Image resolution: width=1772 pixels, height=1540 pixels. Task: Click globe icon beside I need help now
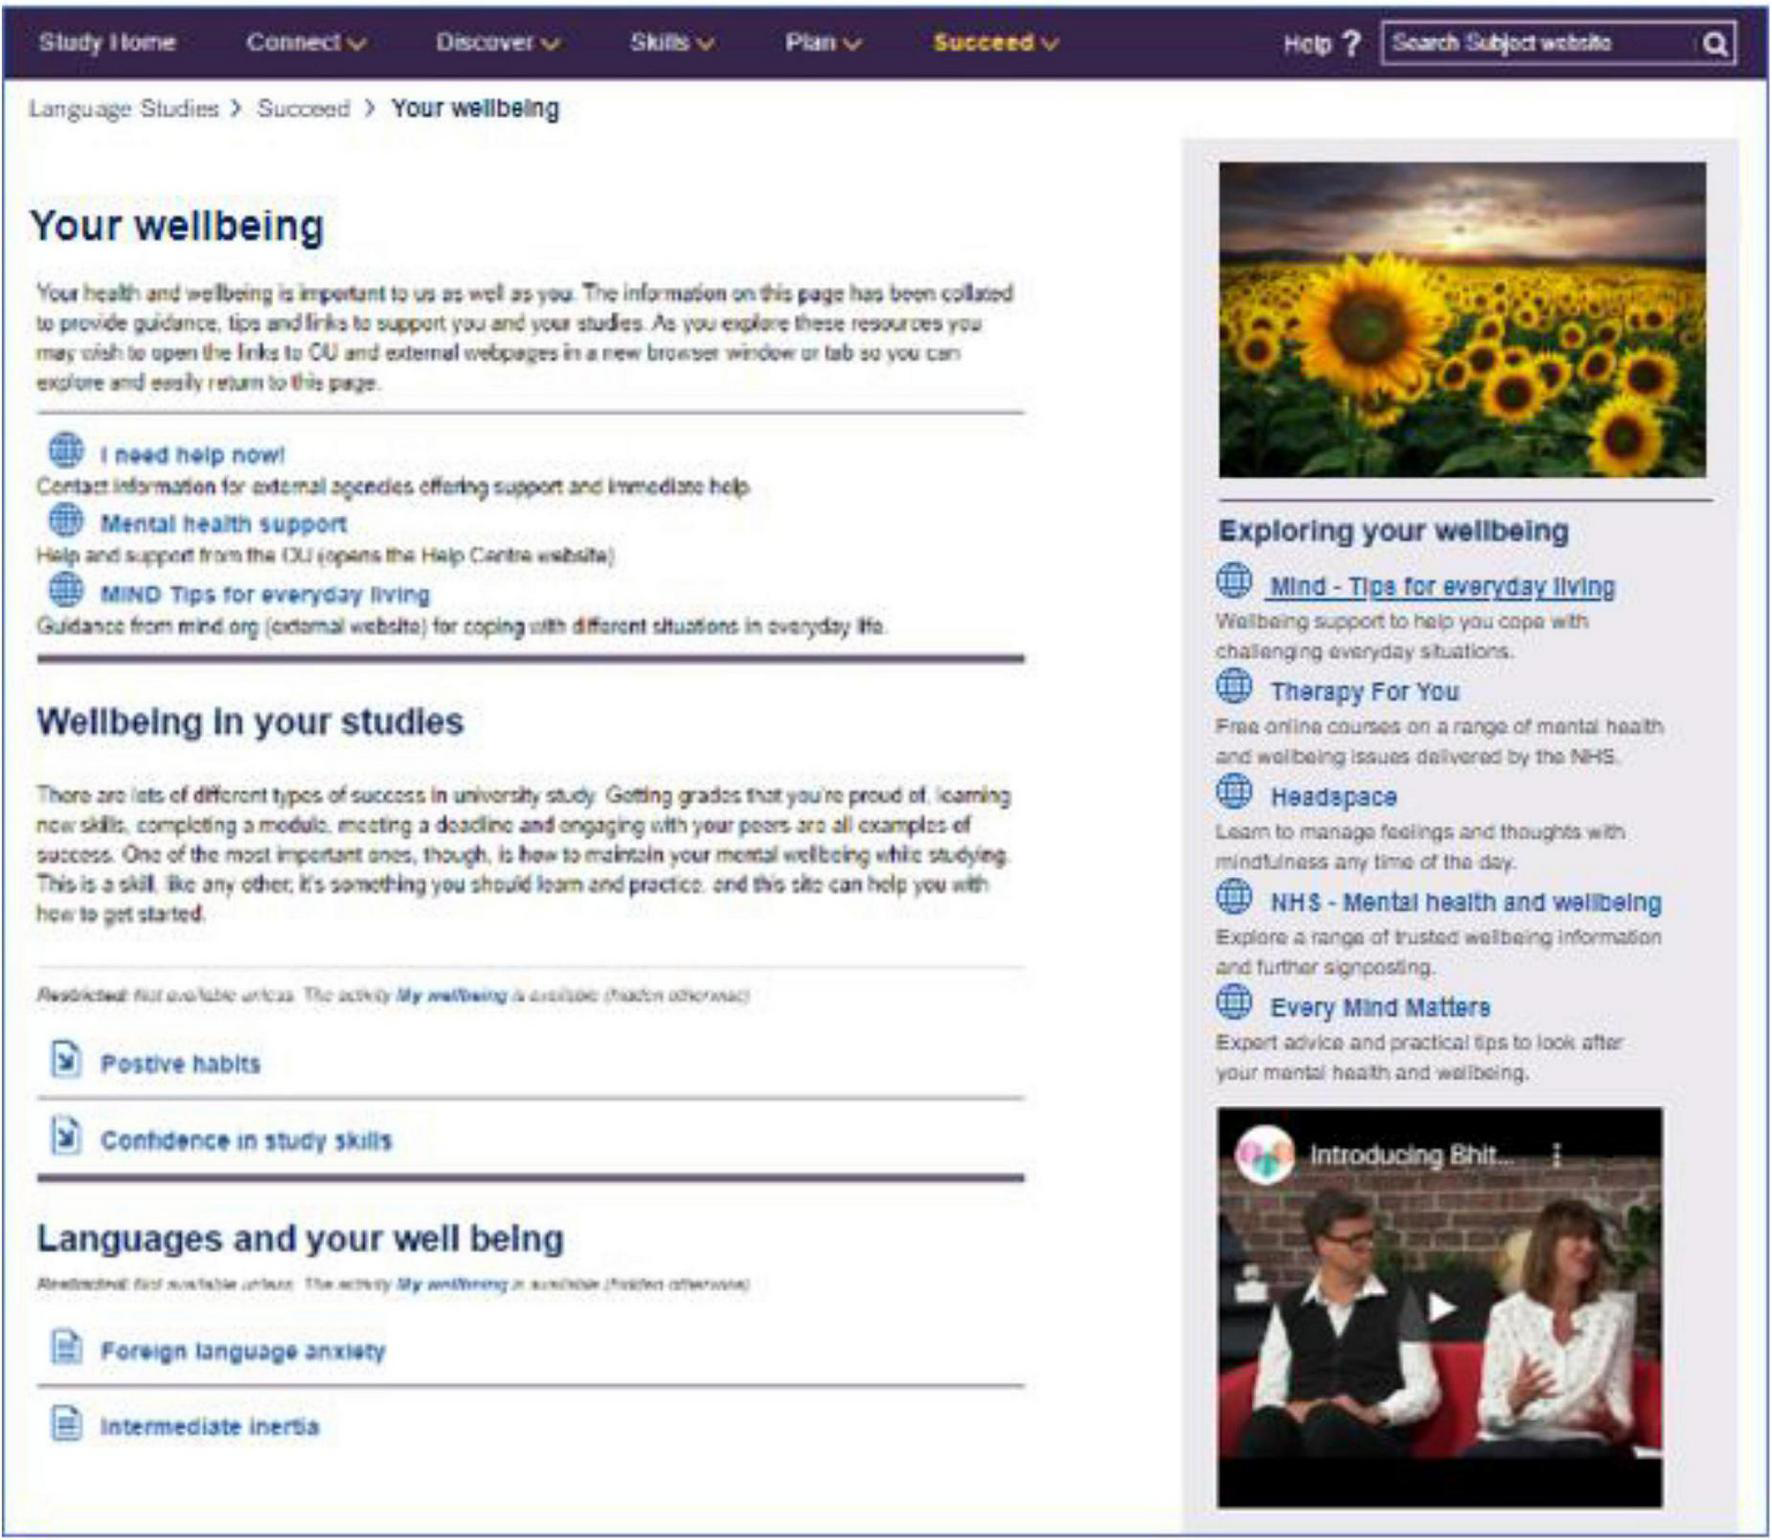tap(66, 451)
